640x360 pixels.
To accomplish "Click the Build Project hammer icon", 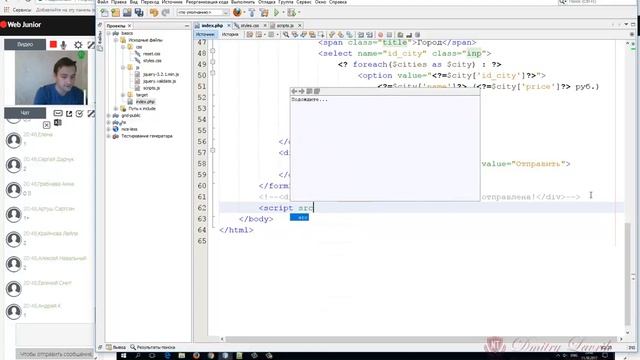I will 252,13.
